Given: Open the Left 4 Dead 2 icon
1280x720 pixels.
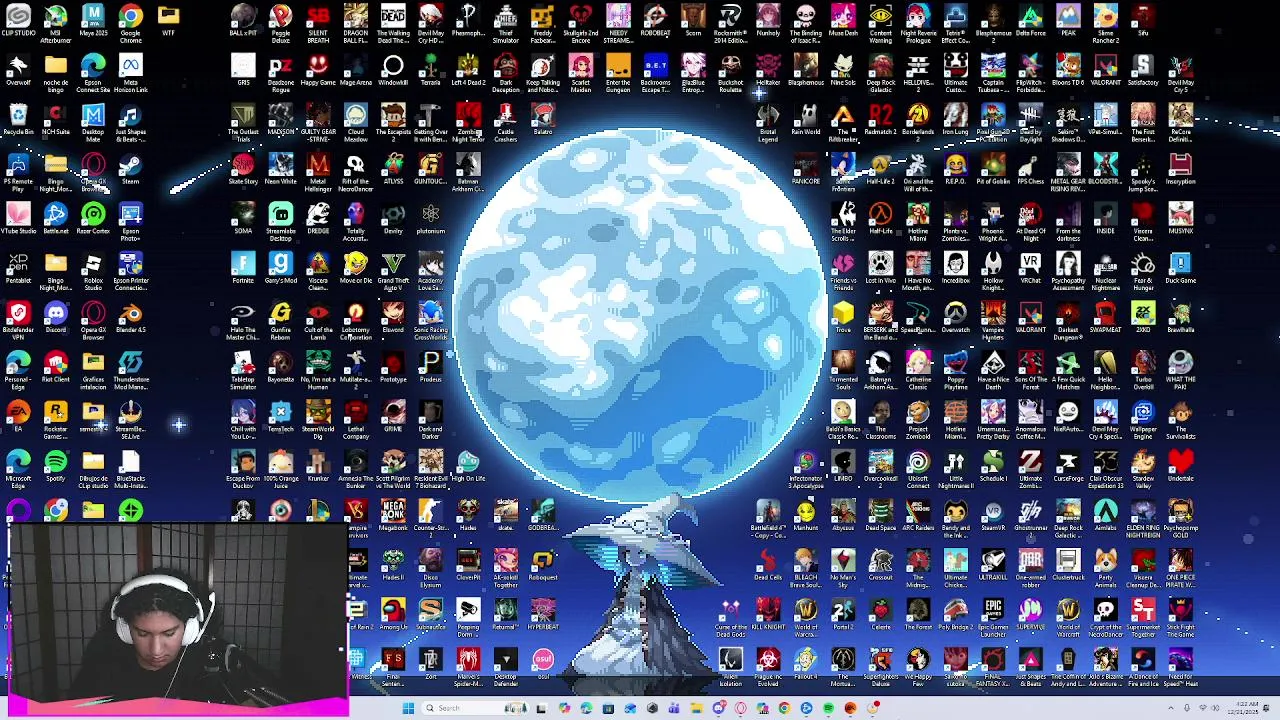Looking at the screenshot, I should pos(468,71).
